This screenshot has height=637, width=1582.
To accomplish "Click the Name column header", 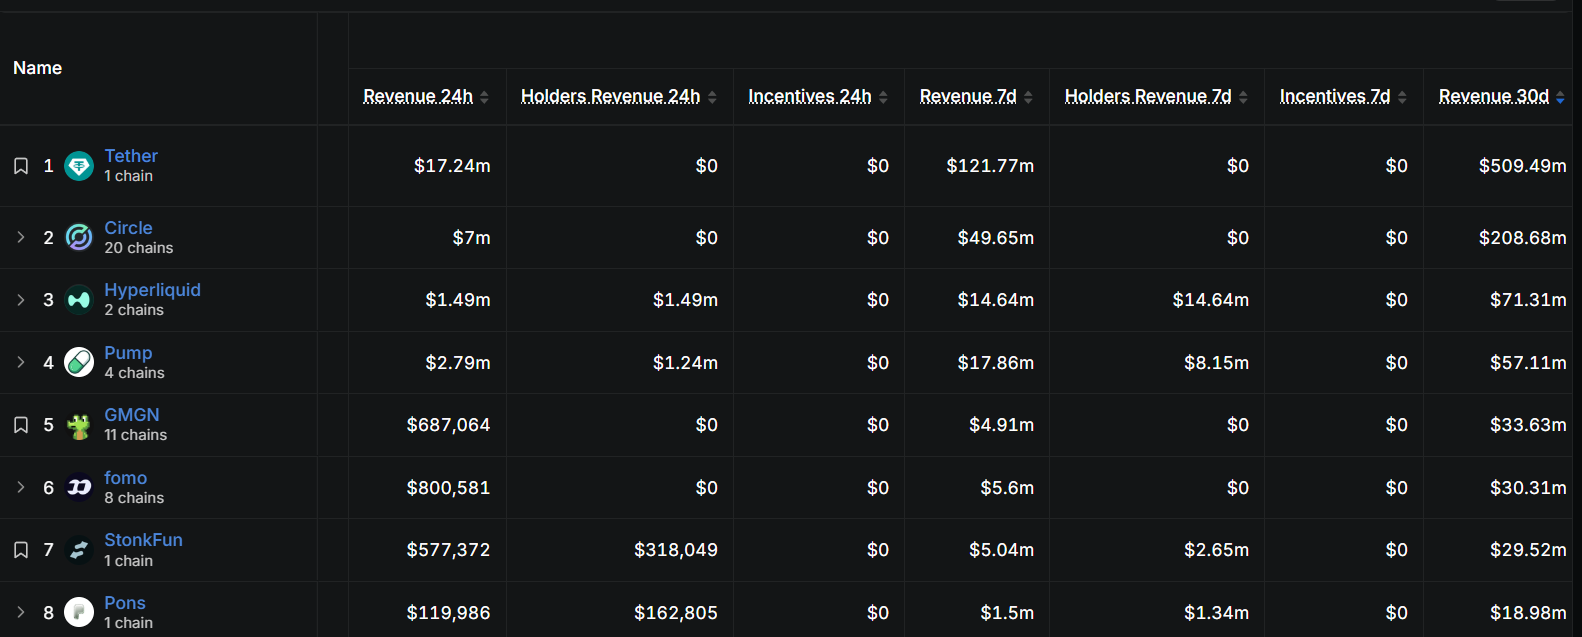I will [37, 68].
